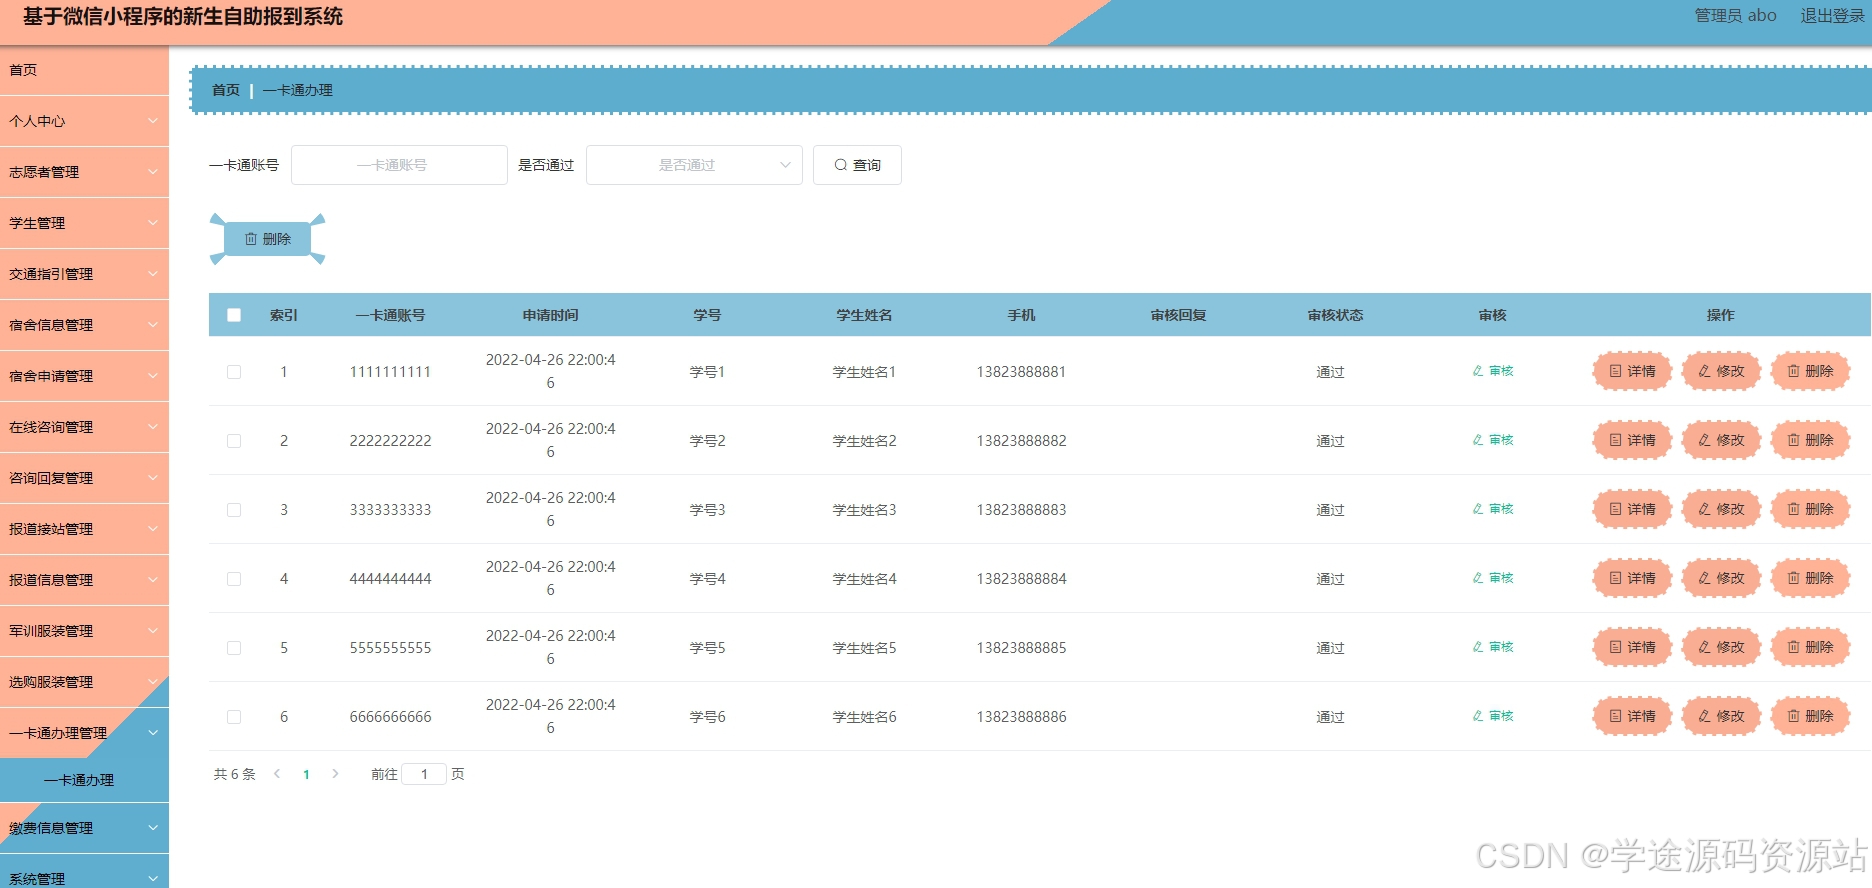Click 管理员 abo user label
Viewport: 1872px width, 888px height.
[x=1735, y=16]
